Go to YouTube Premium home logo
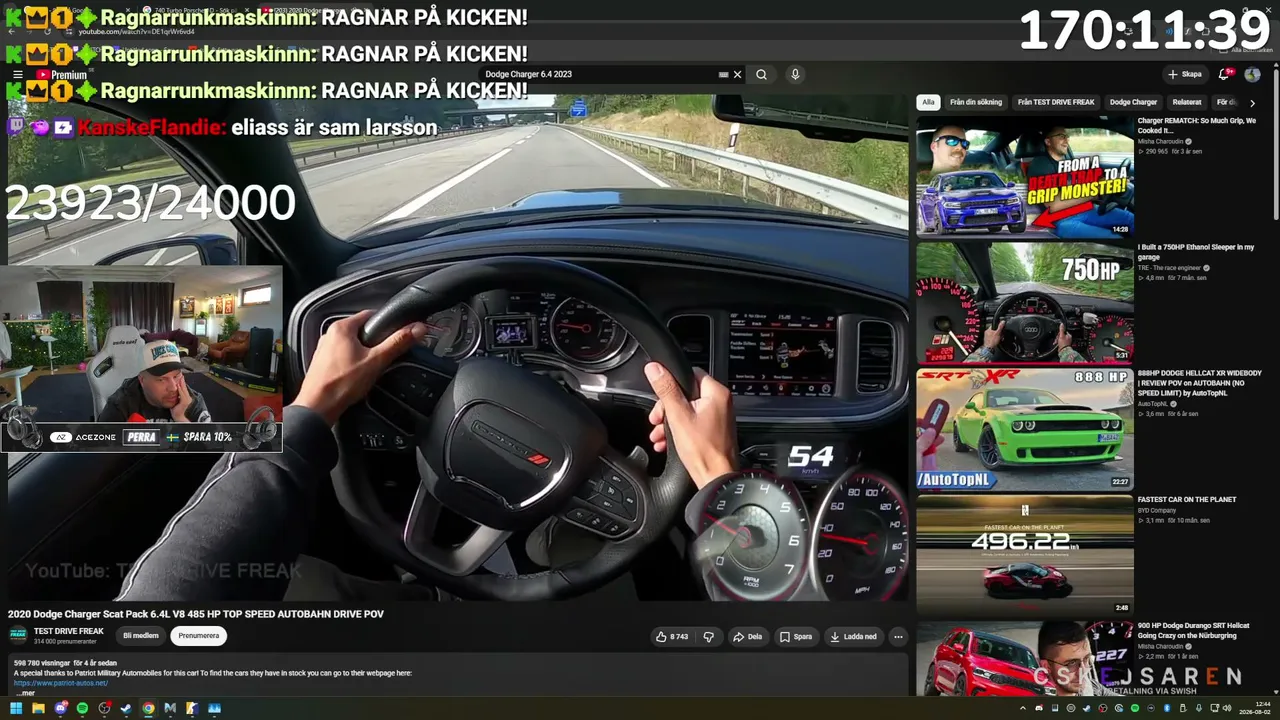1280x720 pixels. pyautogui.click(x=61, y=75)
